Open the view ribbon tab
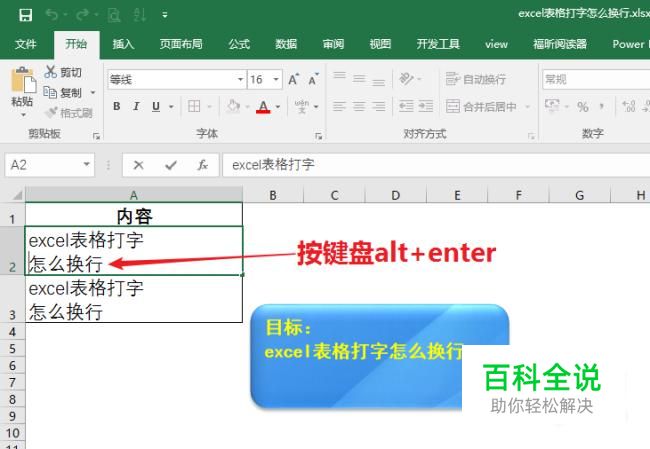650x449 pixels. tap(496, 44)
